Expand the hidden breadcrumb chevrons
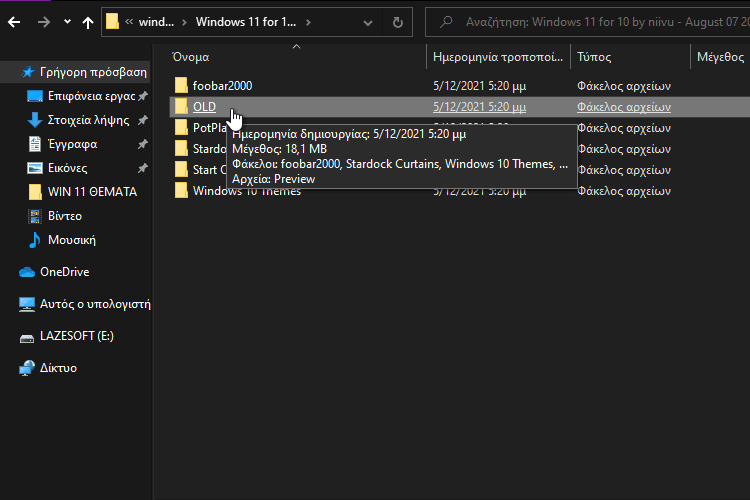The height and width of the screenshot is (500, 750). (129, 22)
